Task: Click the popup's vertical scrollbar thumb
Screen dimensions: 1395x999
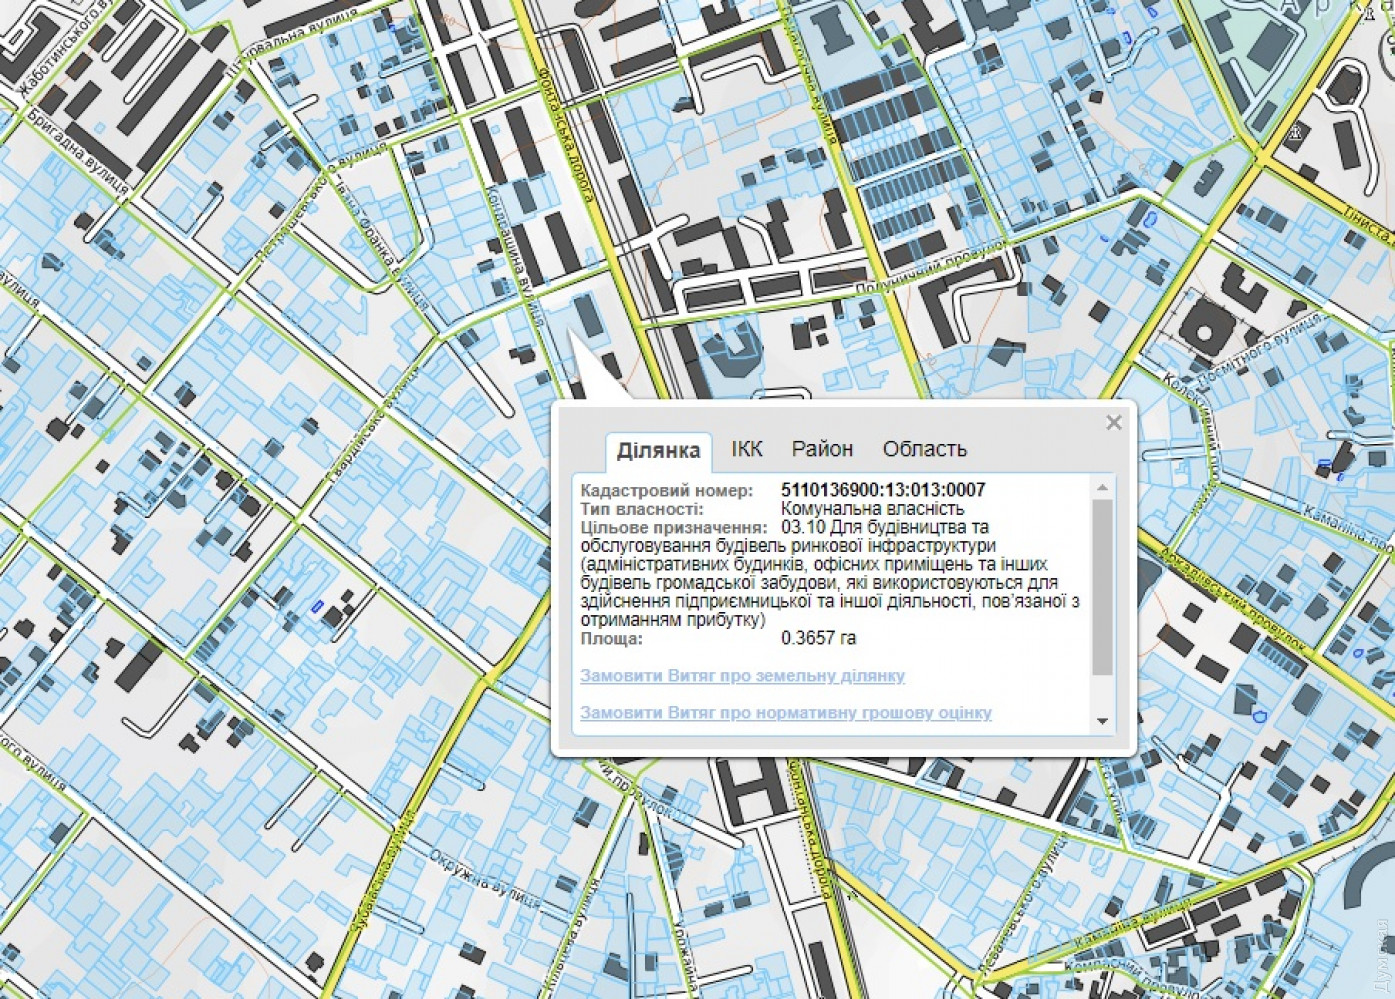Action: pyautogui.click(x=1102, y=585)
